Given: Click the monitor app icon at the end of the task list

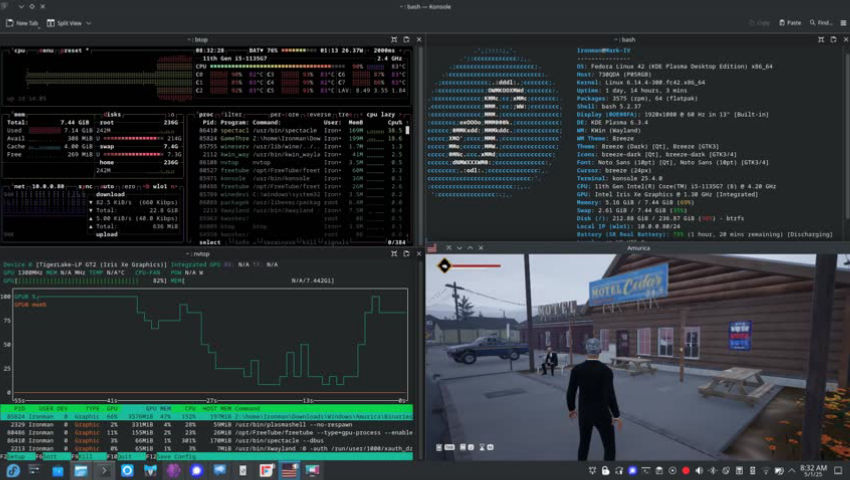Looking at the screenshot, I should [313, 471].
